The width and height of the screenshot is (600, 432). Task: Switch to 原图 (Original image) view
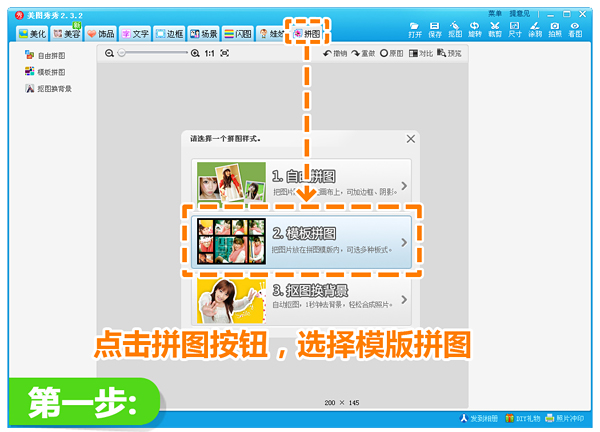click(x=391, y=53)
